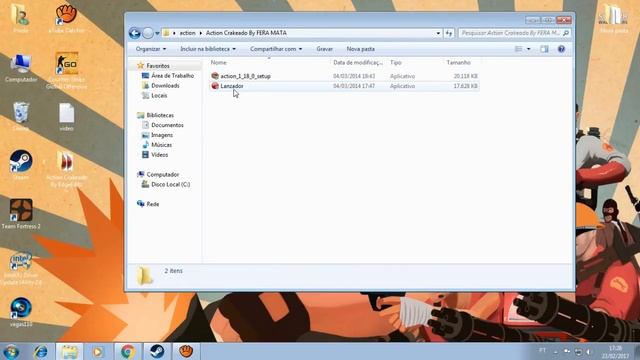Select 'Action Crakeado By FERA MATA' breadcrumb

coord(246,33)
